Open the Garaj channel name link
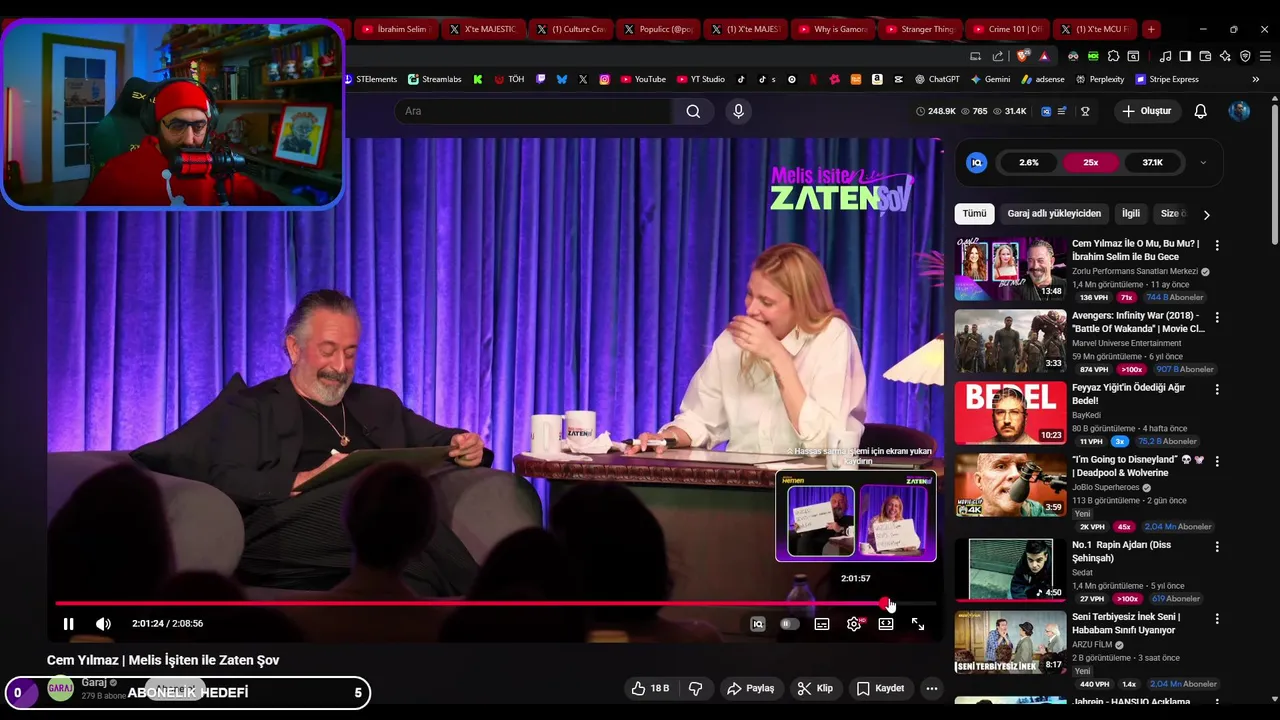 click(x=94, y=682)
